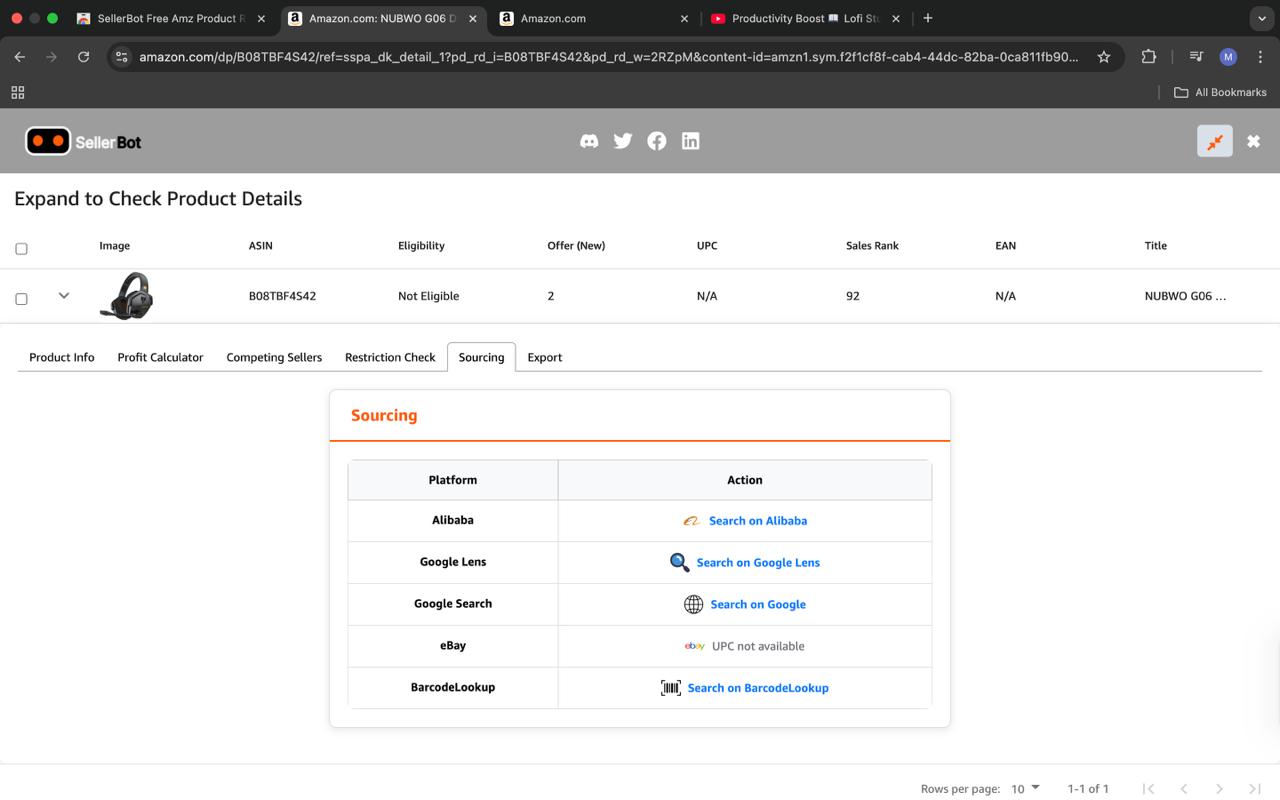1280x800 pixels.
Task: Click the Sales Rank column header
Action: point(872,246)
